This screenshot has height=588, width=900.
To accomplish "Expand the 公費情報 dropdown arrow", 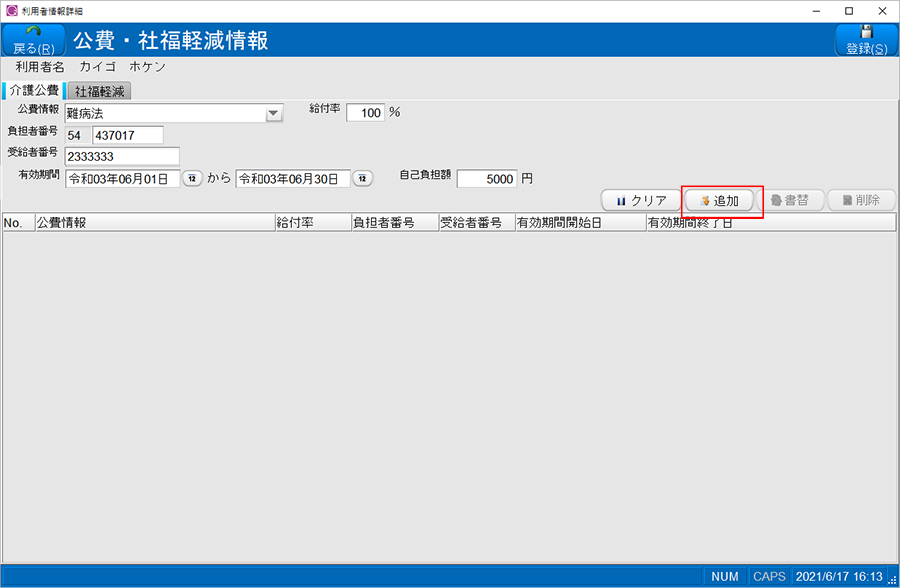I will (274, 114).
